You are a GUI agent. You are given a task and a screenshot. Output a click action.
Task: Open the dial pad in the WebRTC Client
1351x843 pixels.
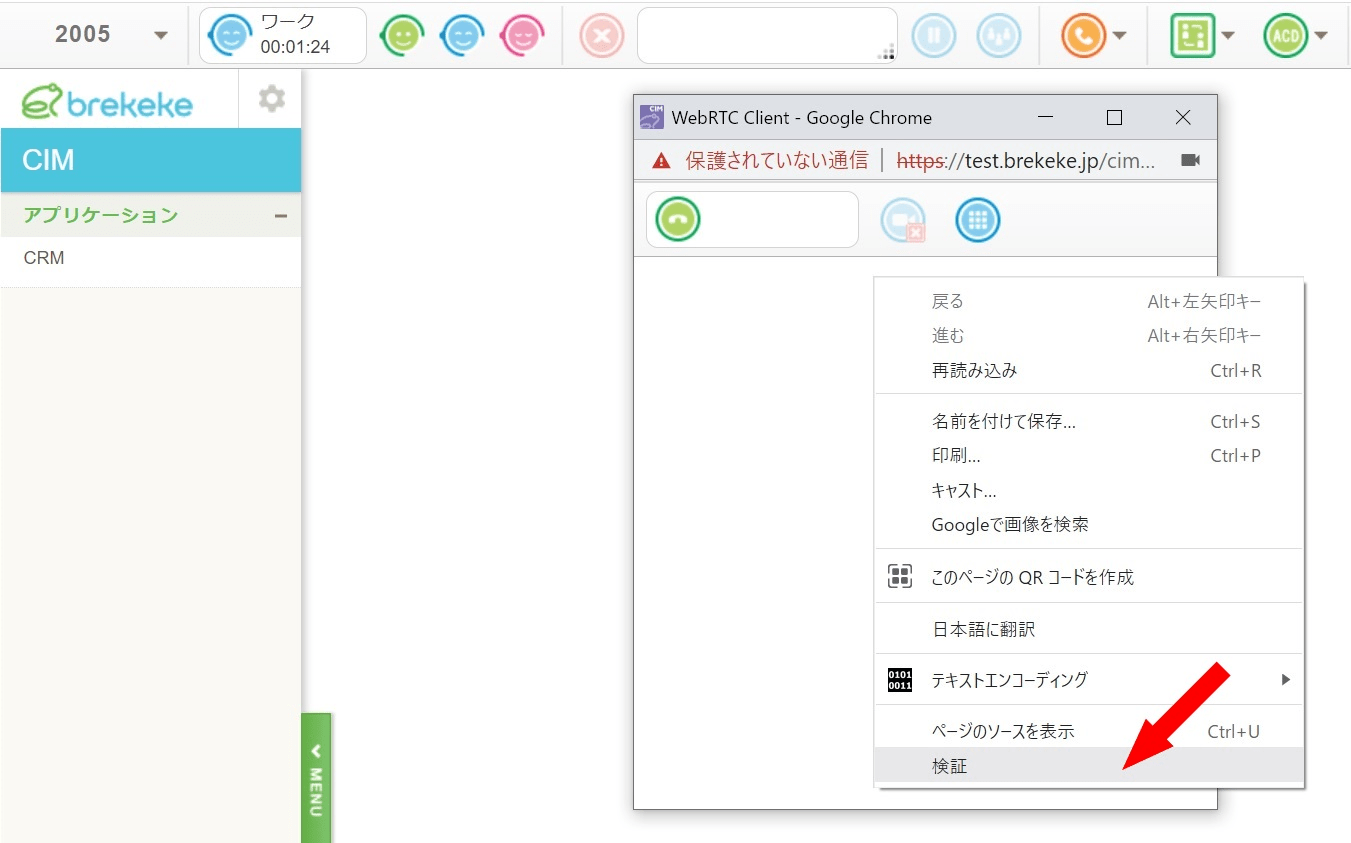(977, 219)
